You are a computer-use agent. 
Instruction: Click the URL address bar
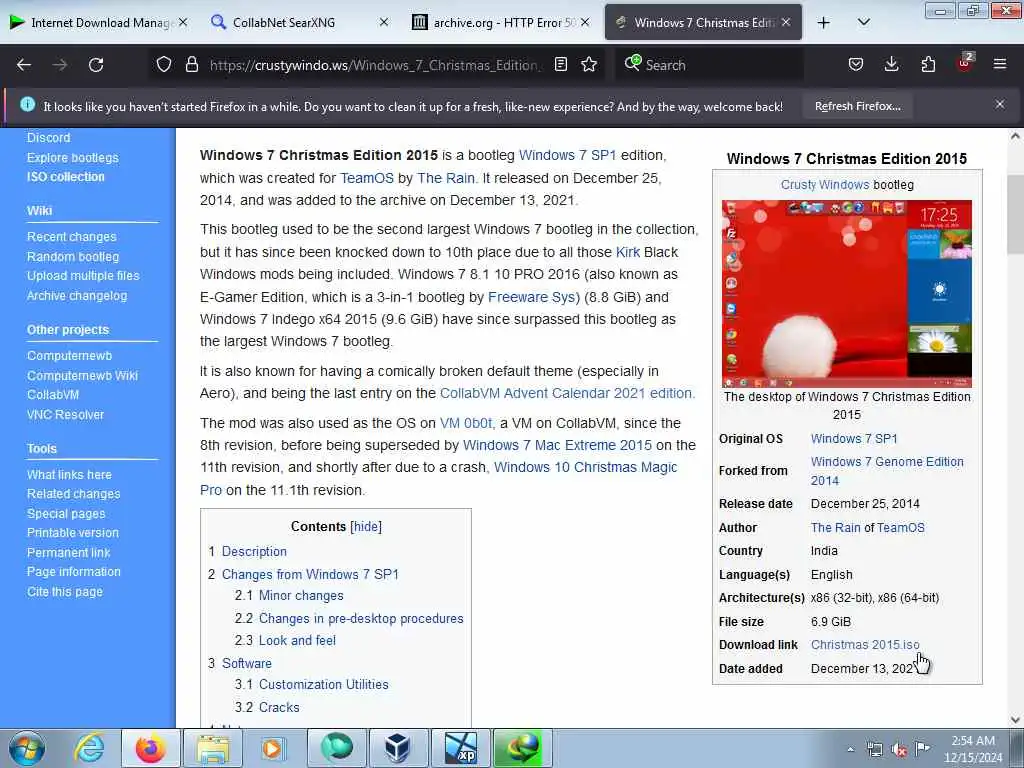click(x=375, y=65)
